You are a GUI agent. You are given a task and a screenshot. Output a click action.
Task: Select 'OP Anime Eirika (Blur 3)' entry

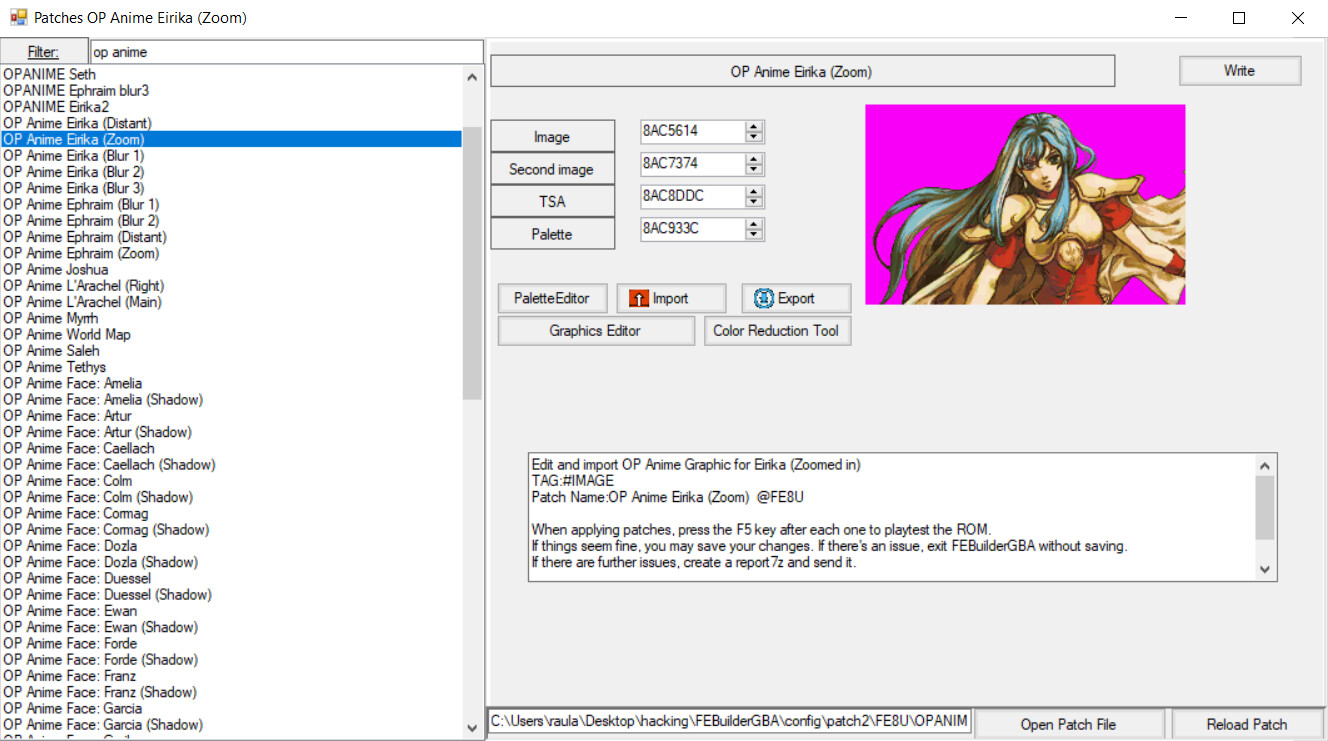tap(232, 188)
